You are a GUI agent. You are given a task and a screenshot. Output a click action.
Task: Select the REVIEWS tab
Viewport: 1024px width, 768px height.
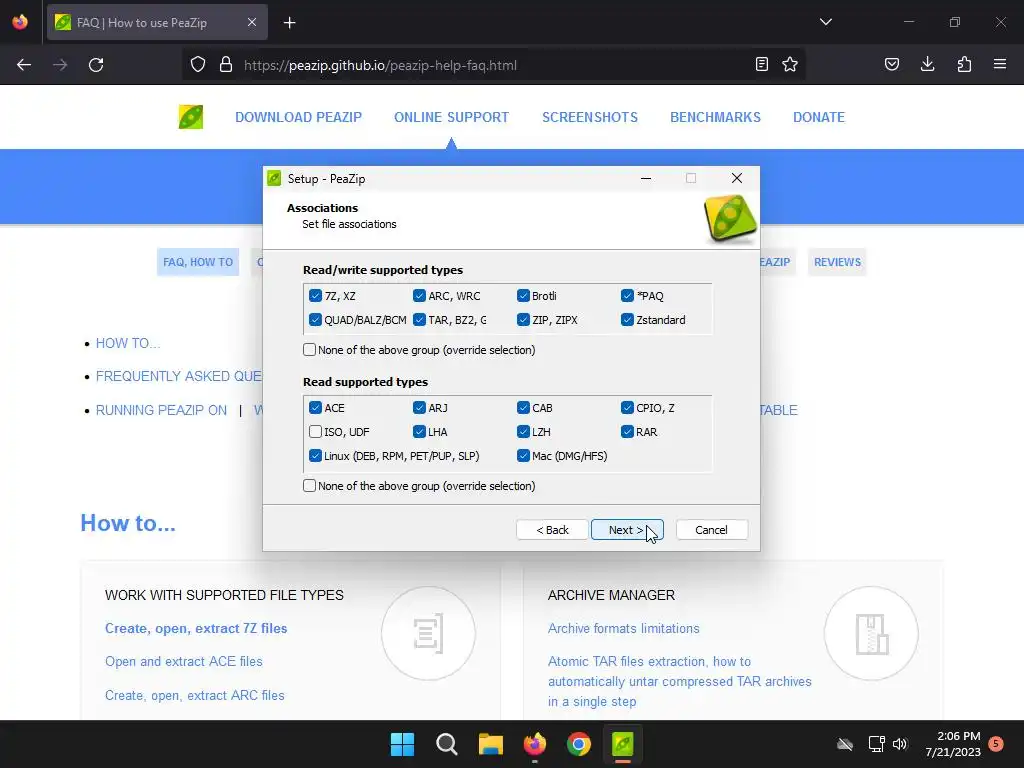[837, 262]
